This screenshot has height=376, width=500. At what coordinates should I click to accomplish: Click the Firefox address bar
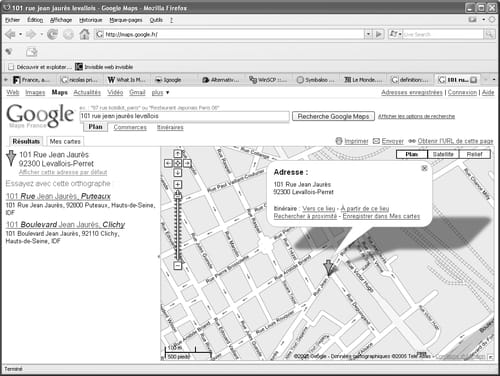click(x=230, y=34)
